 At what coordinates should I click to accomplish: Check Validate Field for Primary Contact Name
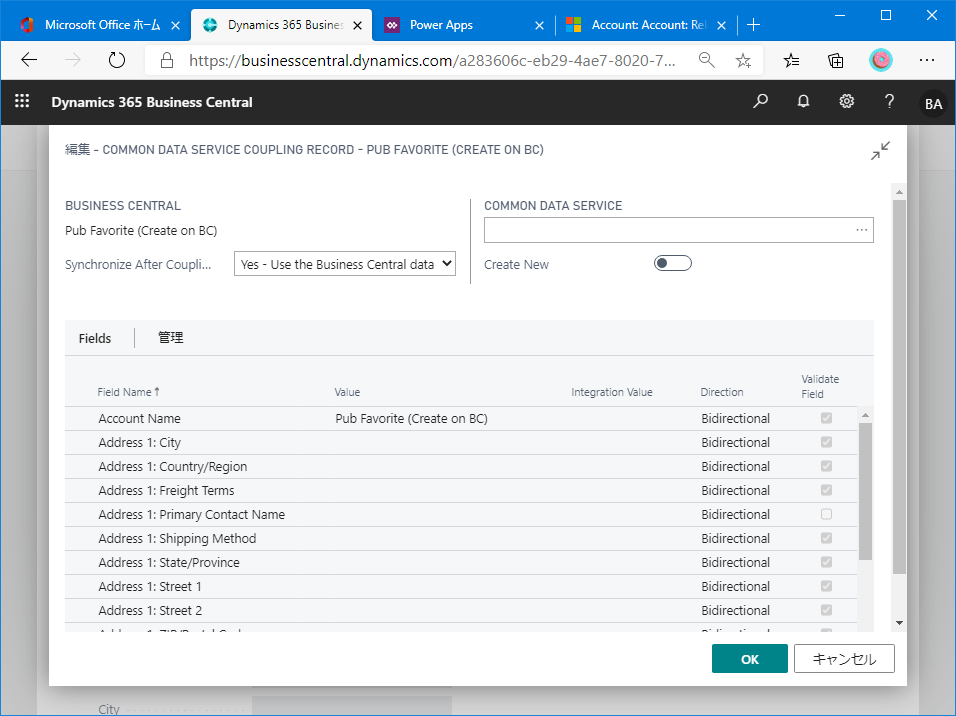[x=826, y=514]
